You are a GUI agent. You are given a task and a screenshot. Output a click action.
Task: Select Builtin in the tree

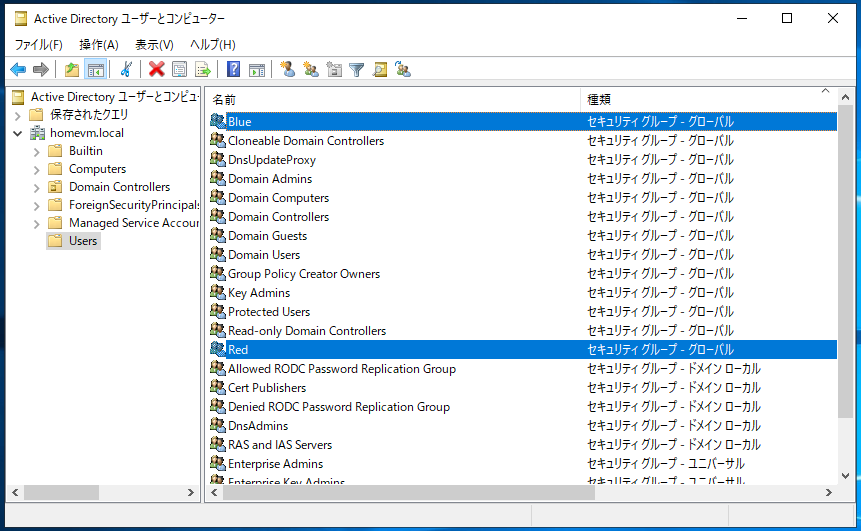pos(86,150)
